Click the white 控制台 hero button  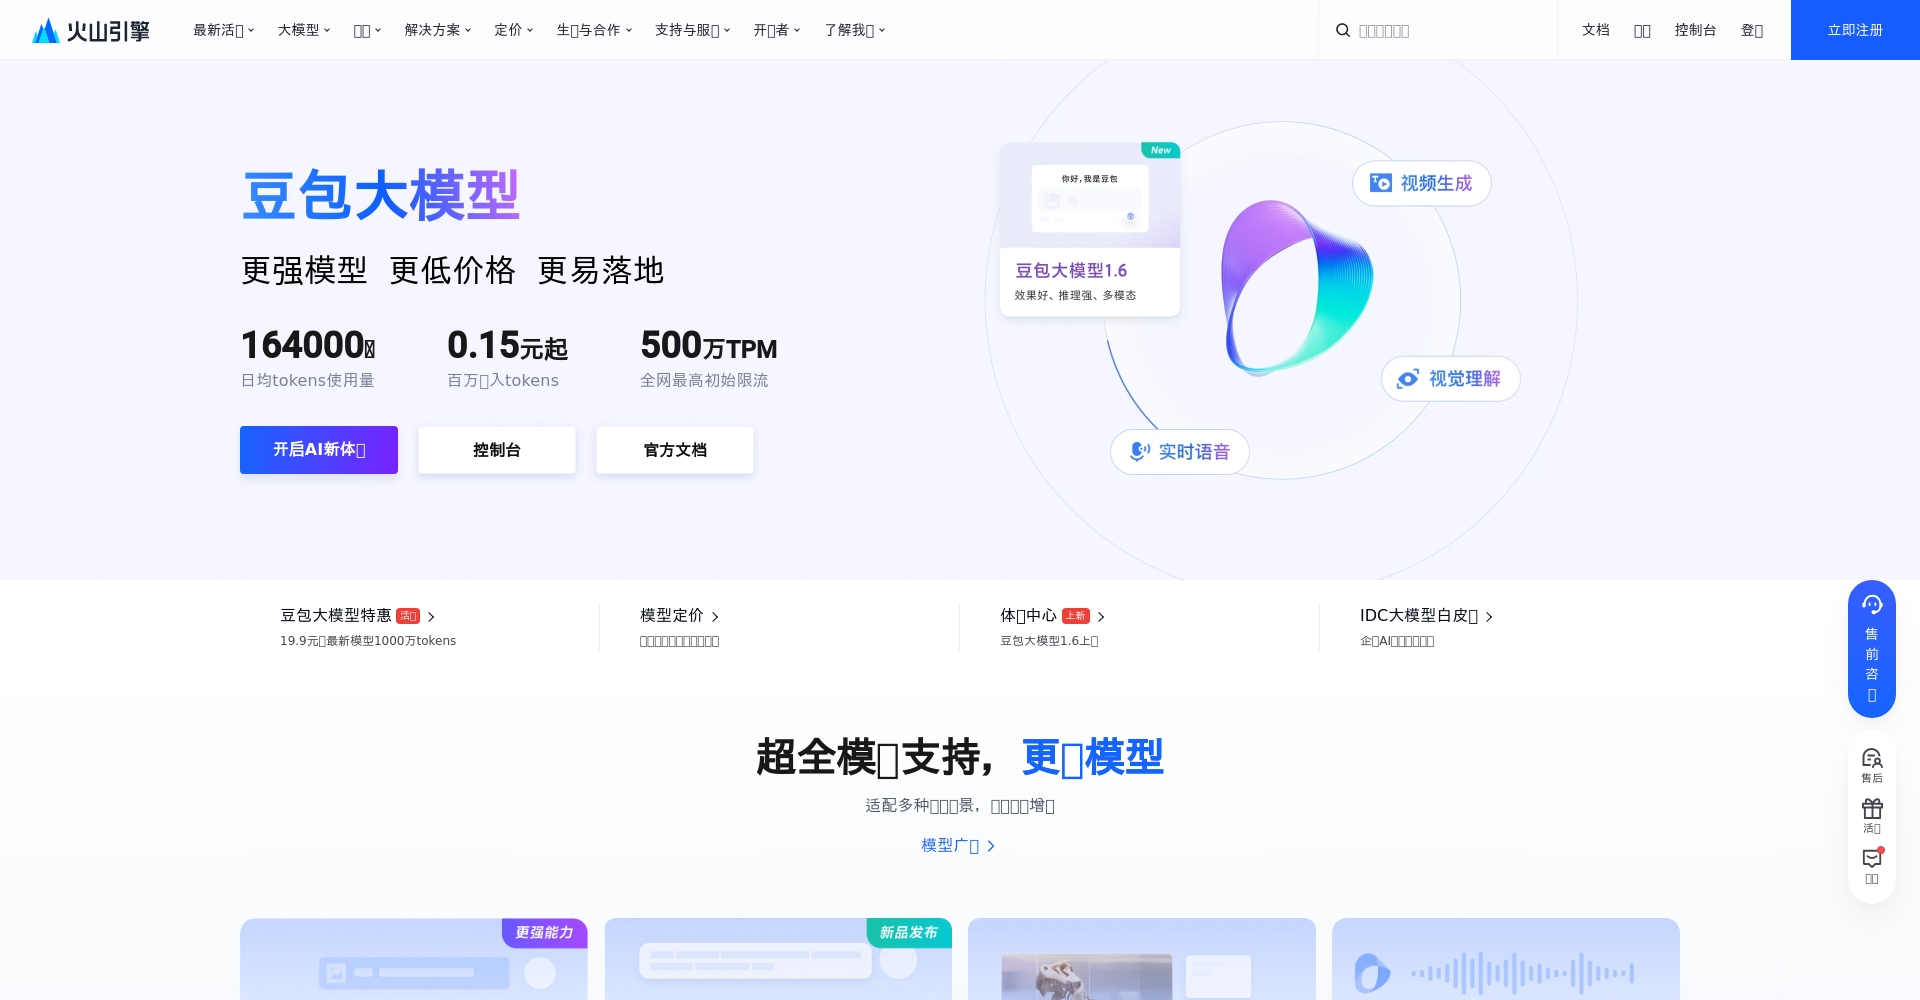(x=497, y=450)
